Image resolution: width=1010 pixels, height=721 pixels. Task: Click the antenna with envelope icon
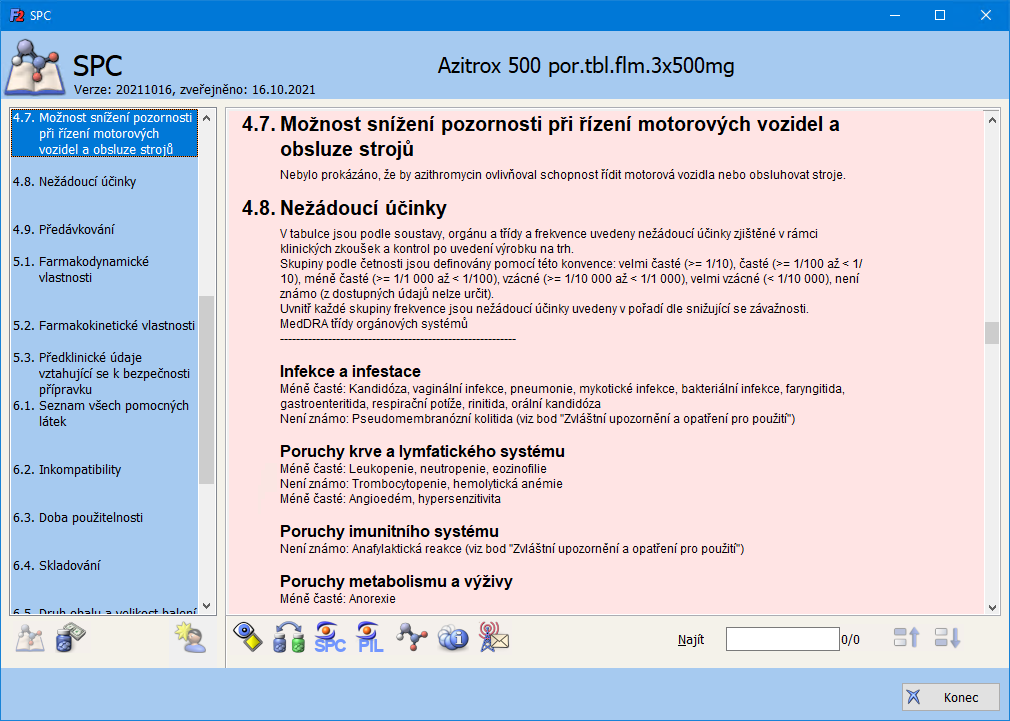[494, 637]
